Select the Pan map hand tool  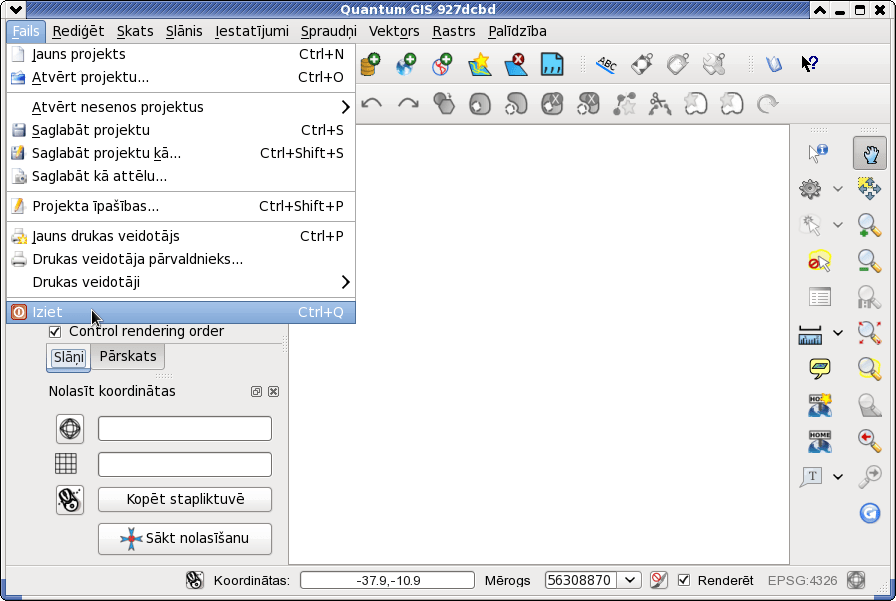click(x=870, y=153)
